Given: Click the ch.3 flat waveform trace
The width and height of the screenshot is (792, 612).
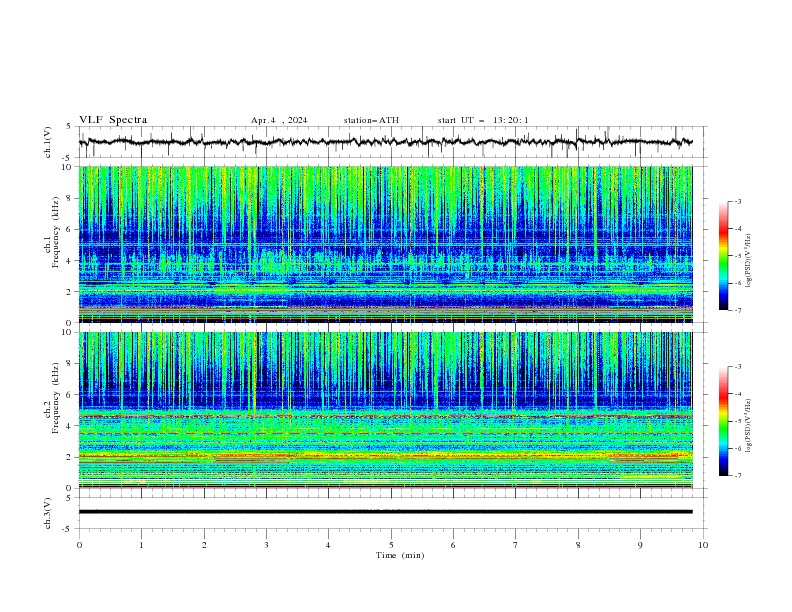Looking at the screenshot, I should coord(386,512).
